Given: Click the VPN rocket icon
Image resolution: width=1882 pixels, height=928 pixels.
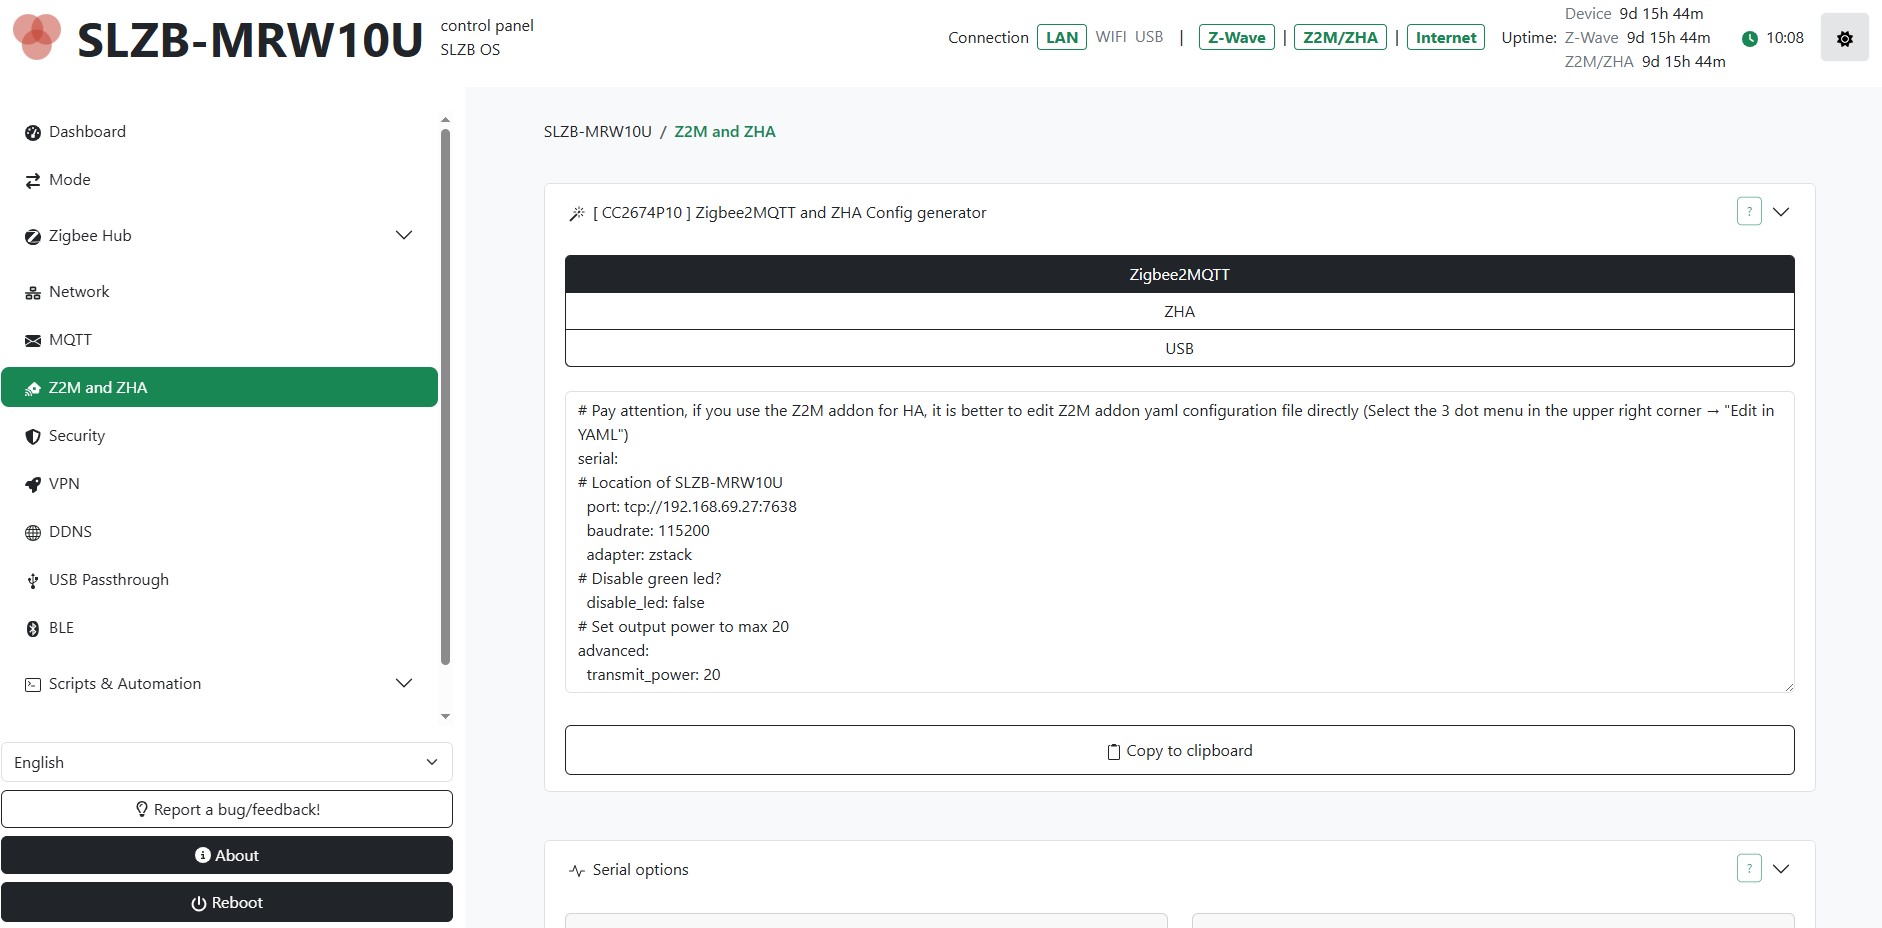Looking at the screenshot, I should coord(33,484).
